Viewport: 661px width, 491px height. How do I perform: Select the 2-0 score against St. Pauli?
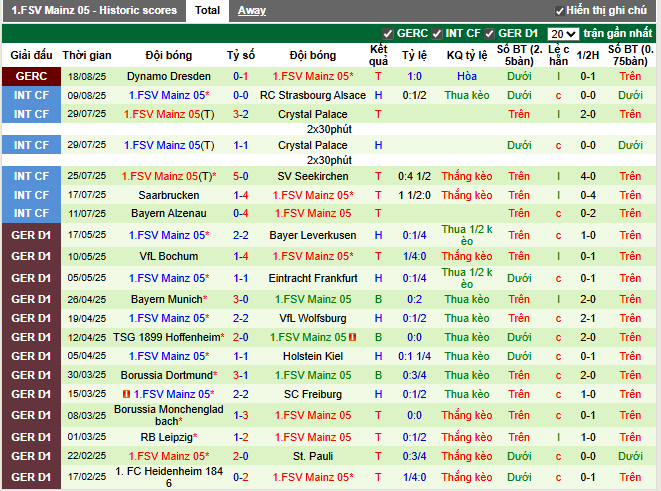coord(241,456)
